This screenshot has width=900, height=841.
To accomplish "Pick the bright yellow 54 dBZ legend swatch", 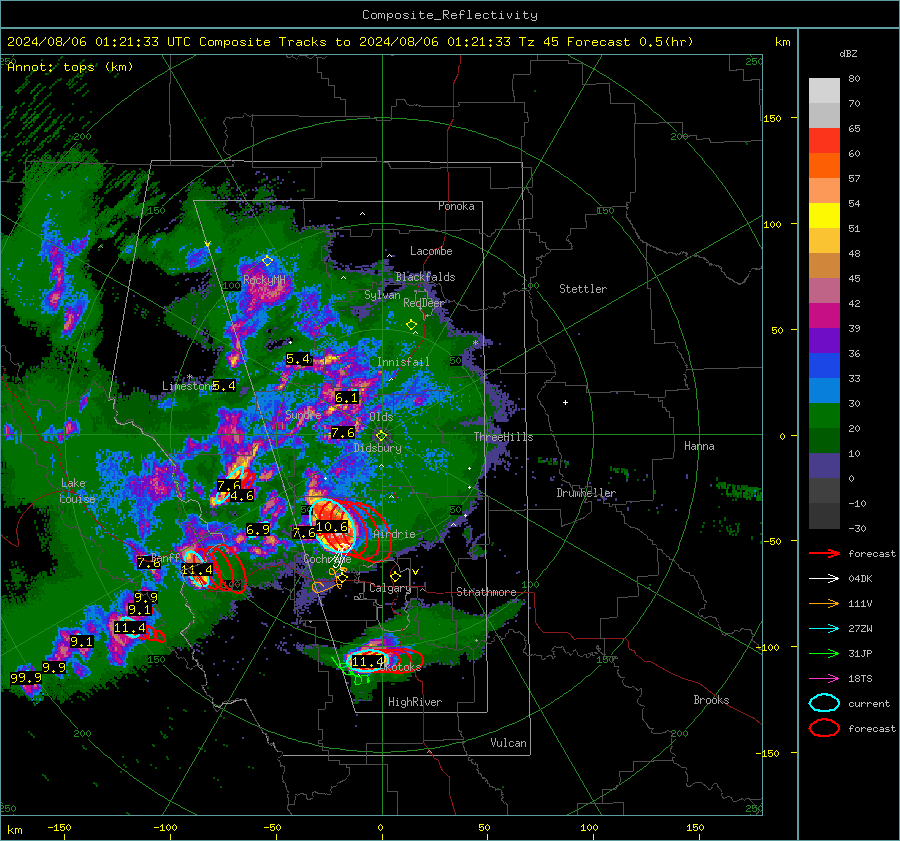I will (824, 215).
